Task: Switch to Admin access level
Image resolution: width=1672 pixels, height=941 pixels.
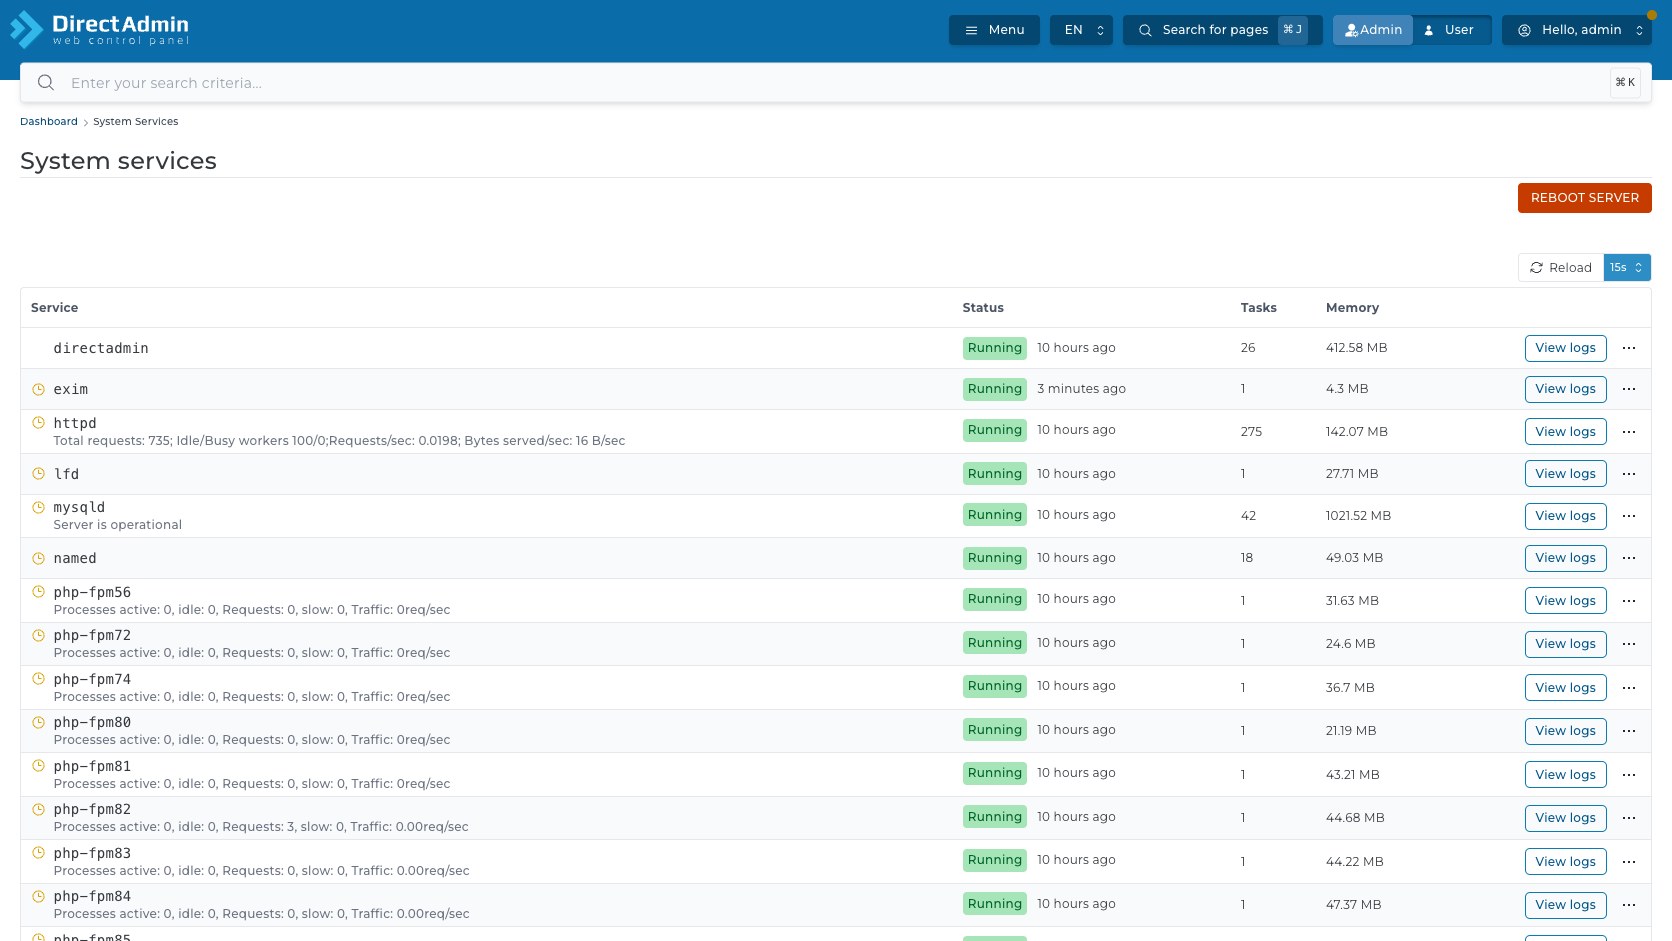Action: pyautogui.click(x=1373, y=30)
